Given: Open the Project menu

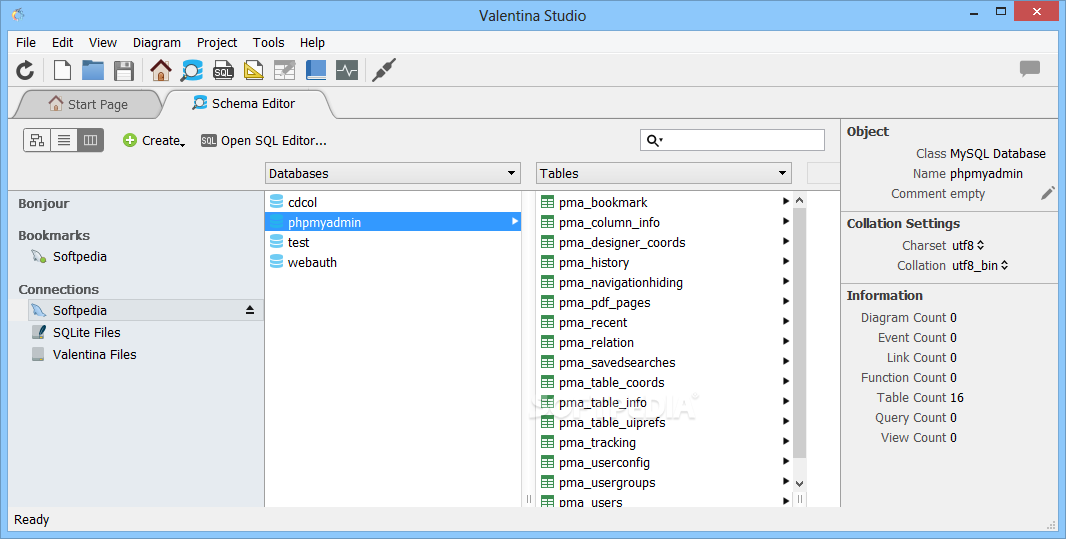Looking at the screenshot, I should [217, 42].
